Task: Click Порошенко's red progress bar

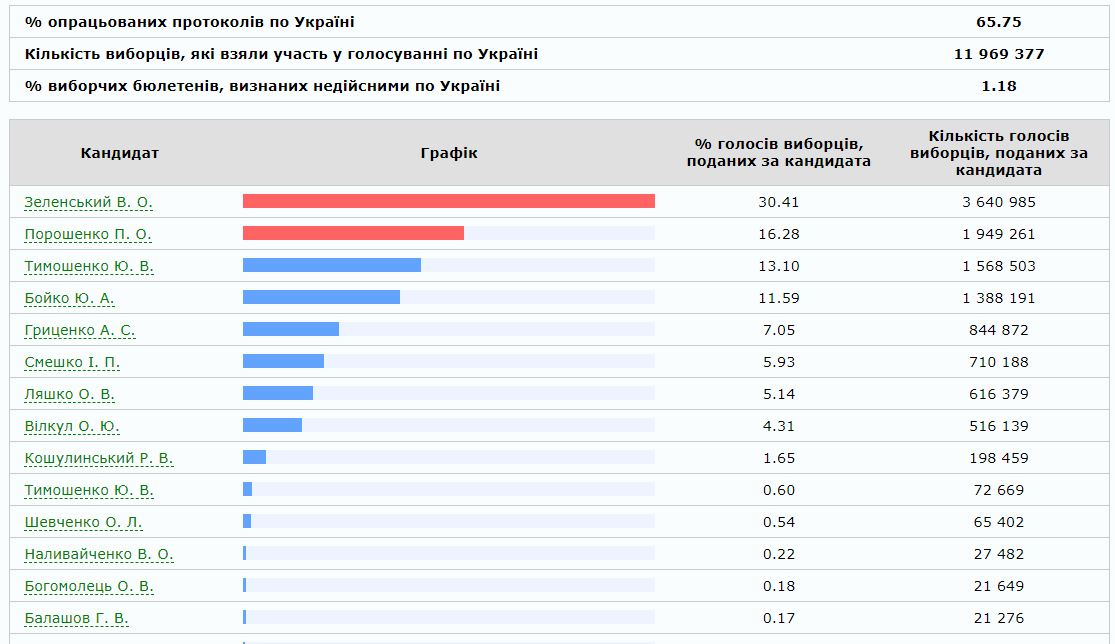Action: pos(353,233)
